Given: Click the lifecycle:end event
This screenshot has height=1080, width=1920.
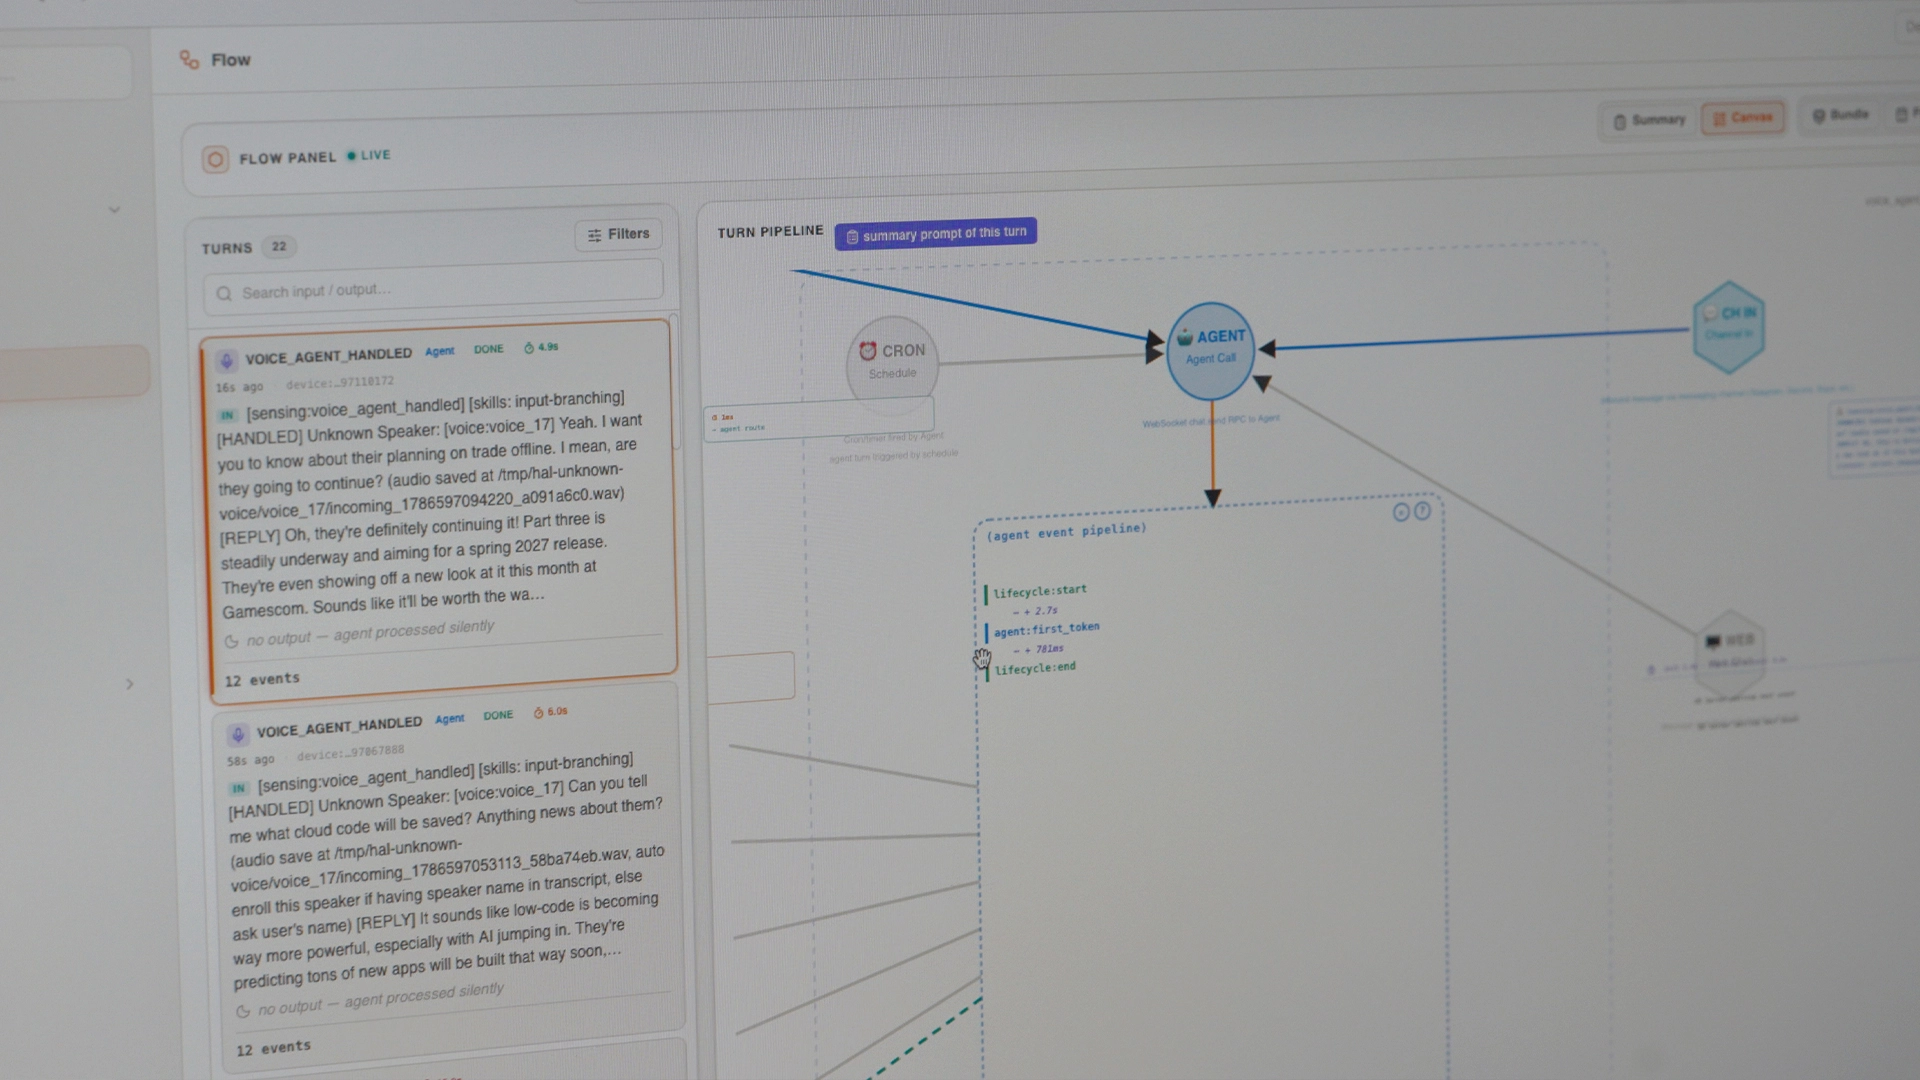Looking at the screenshot, I should pos(1035,668).
